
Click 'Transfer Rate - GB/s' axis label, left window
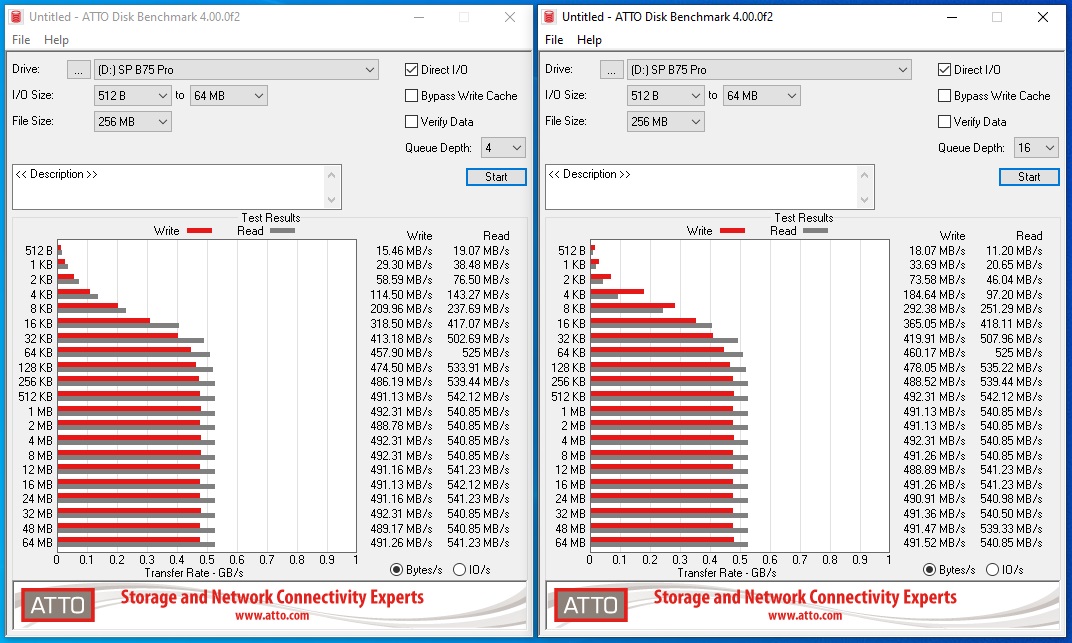click(x=194, y=573)
